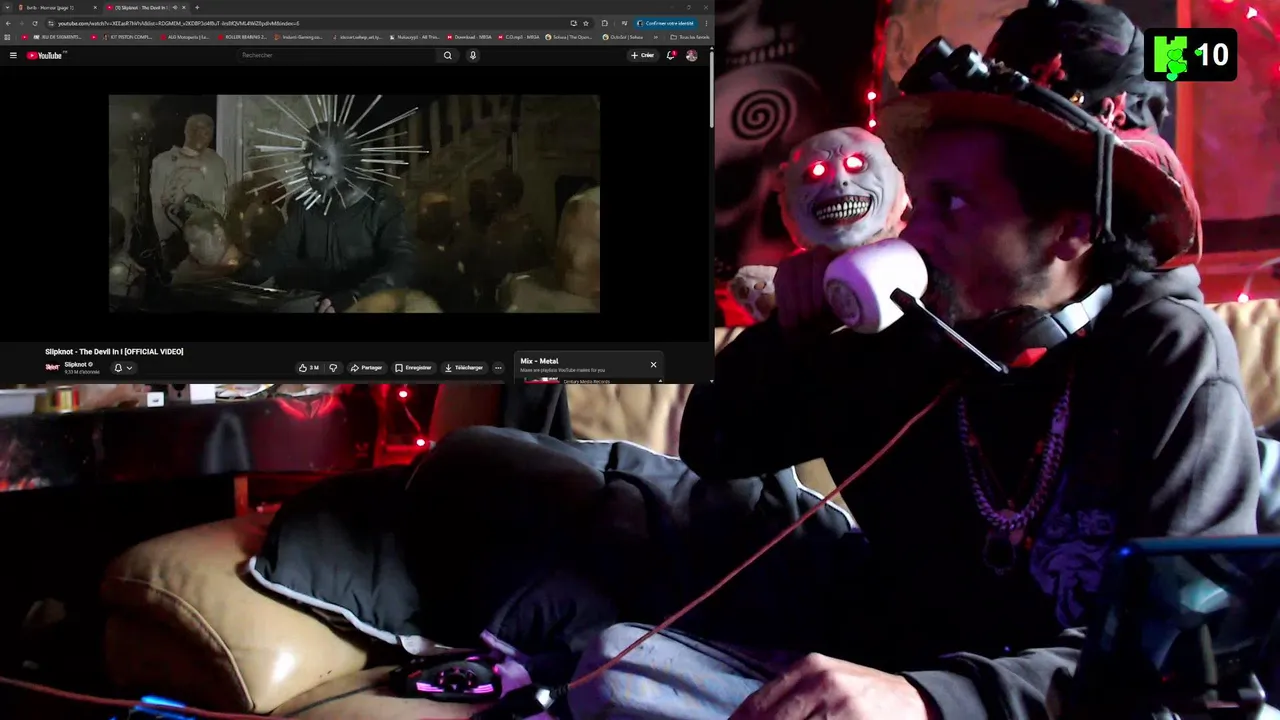Click the Slipknot Devil In I video player

coord(354,203)
